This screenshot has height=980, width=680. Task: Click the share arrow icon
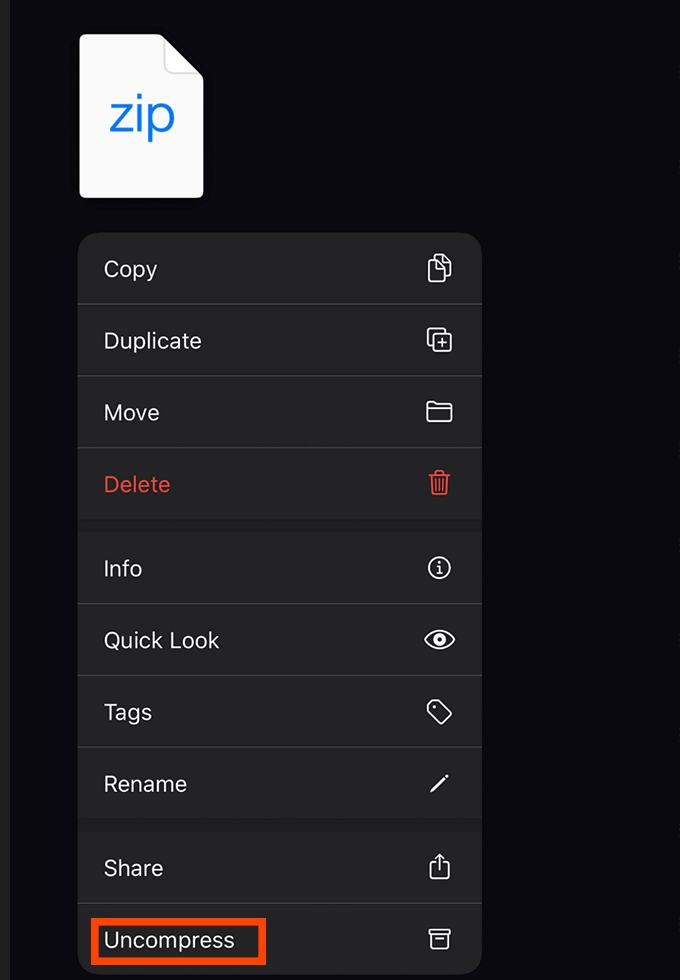click(x=439, y=867)
